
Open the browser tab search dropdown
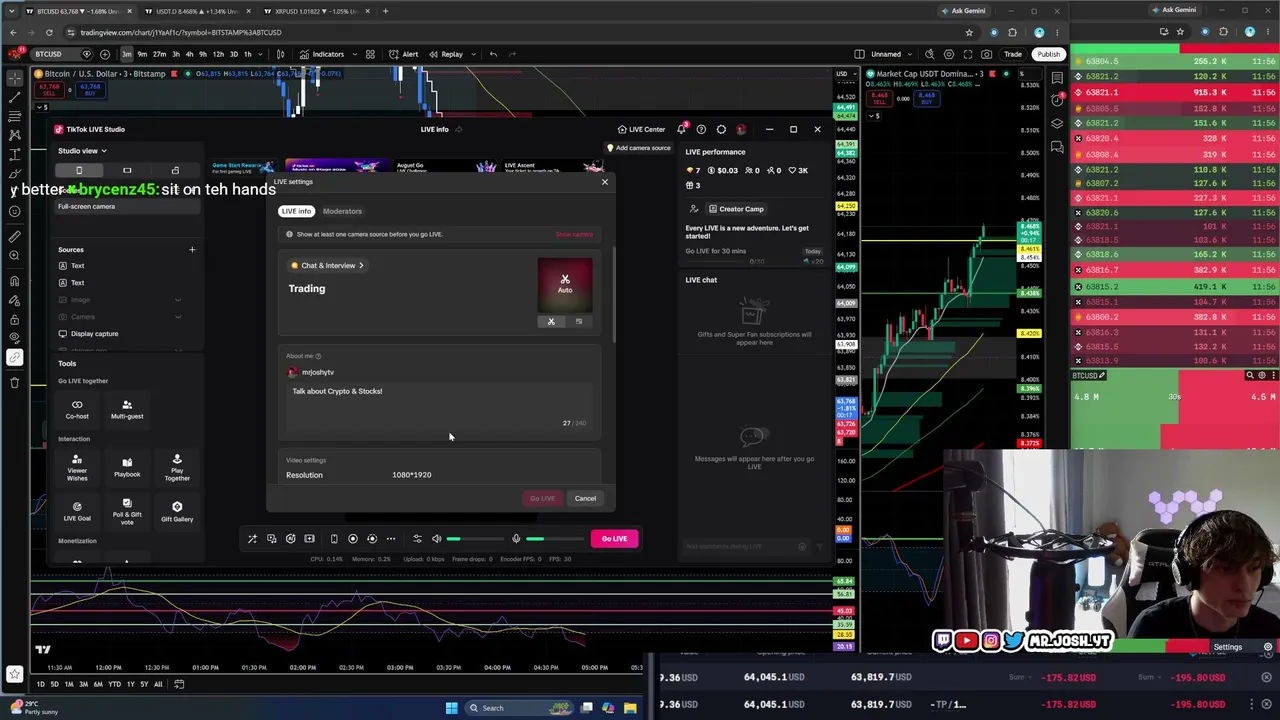(14, 11)
